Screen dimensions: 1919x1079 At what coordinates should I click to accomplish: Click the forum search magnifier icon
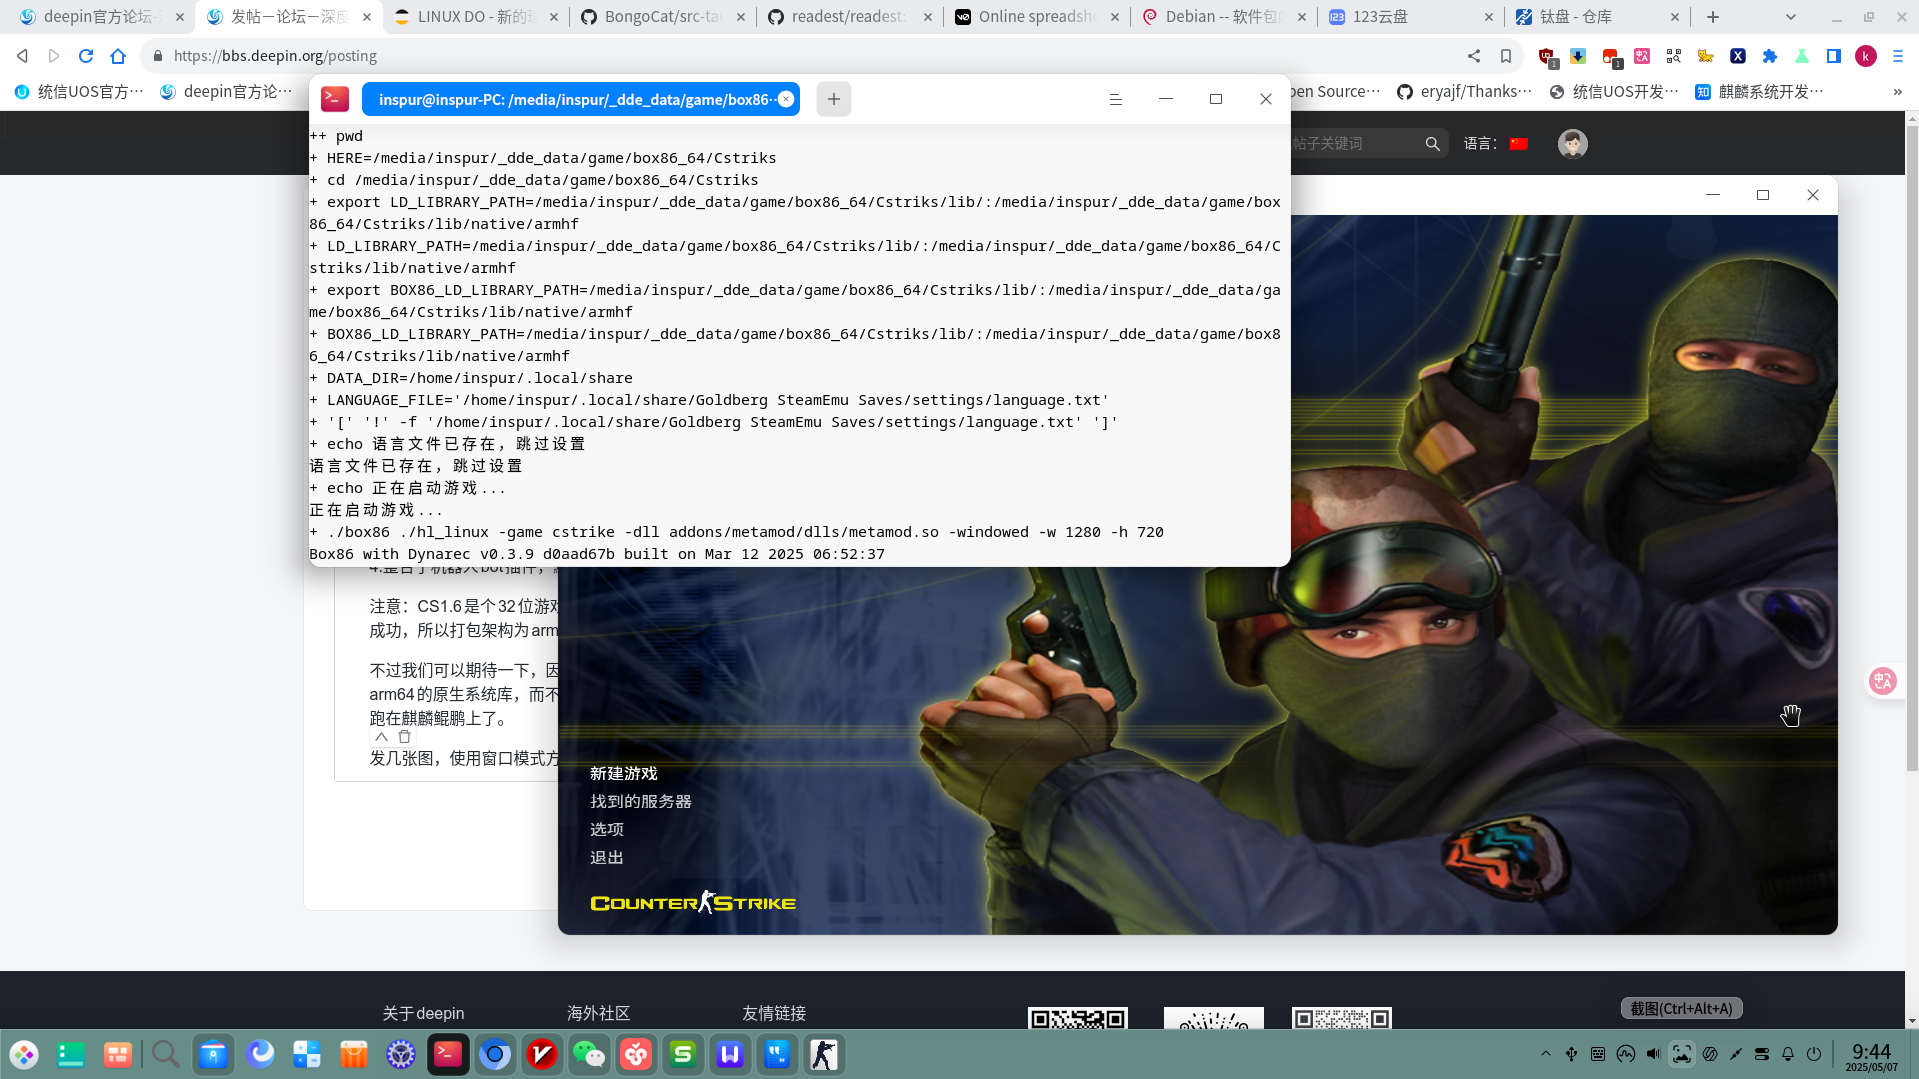1432,144
